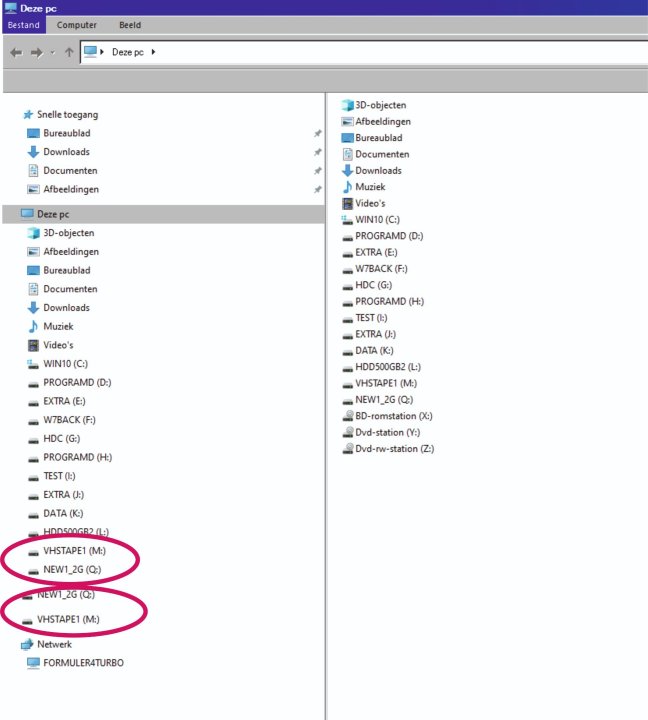
Task: Select PROGRAMD (D:) drive in sidebar
Action: pyautogui.click(x=77, y=382)
